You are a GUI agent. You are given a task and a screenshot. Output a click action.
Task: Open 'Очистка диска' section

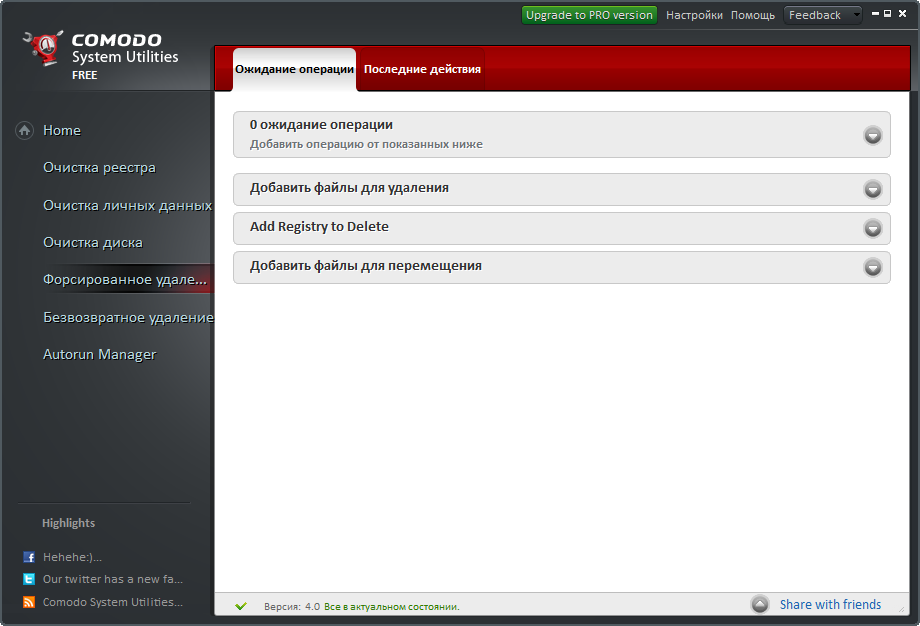(x=93, y=243)
